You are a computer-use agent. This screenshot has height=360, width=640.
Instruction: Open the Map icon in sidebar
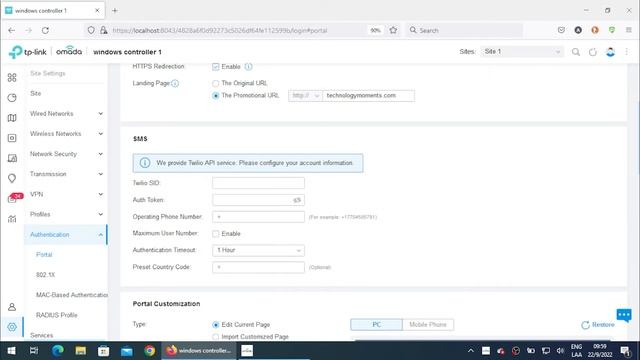(12, 118)
